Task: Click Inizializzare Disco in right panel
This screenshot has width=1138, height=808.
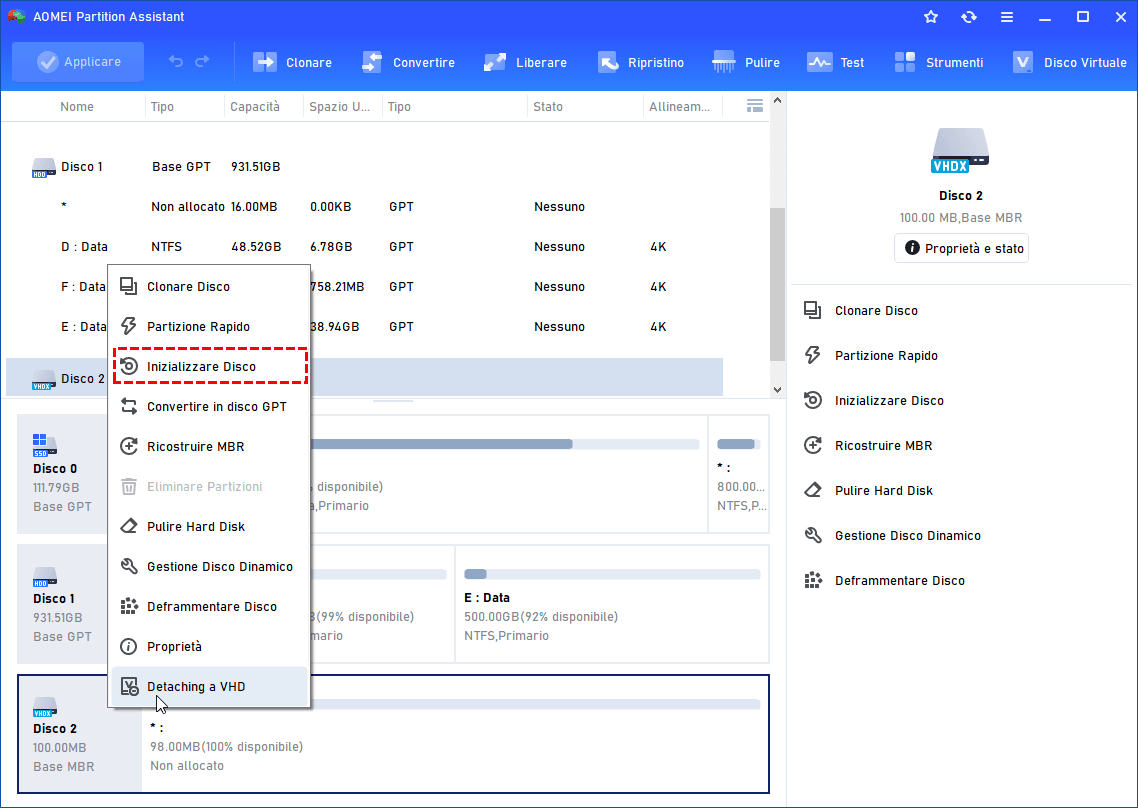Action: pyautogui.click(x=874, y=401)
